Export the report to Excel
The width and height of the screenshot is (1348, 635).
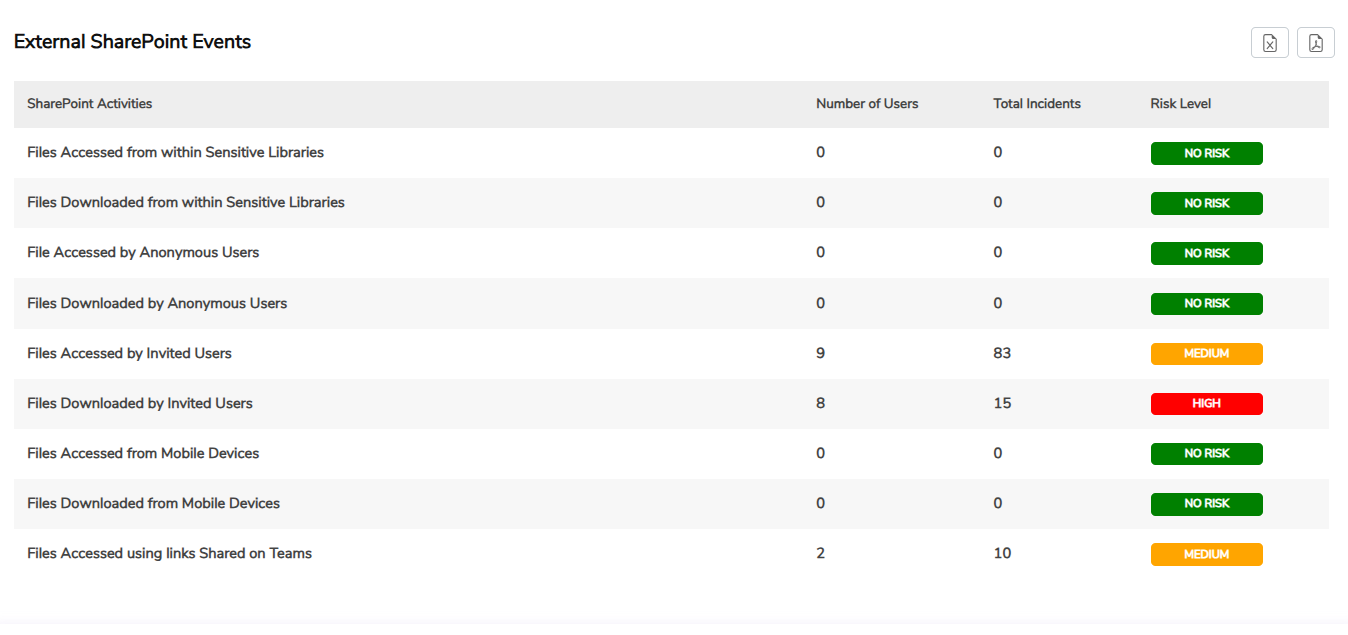pyautogui.click(x=1269, y=43)
